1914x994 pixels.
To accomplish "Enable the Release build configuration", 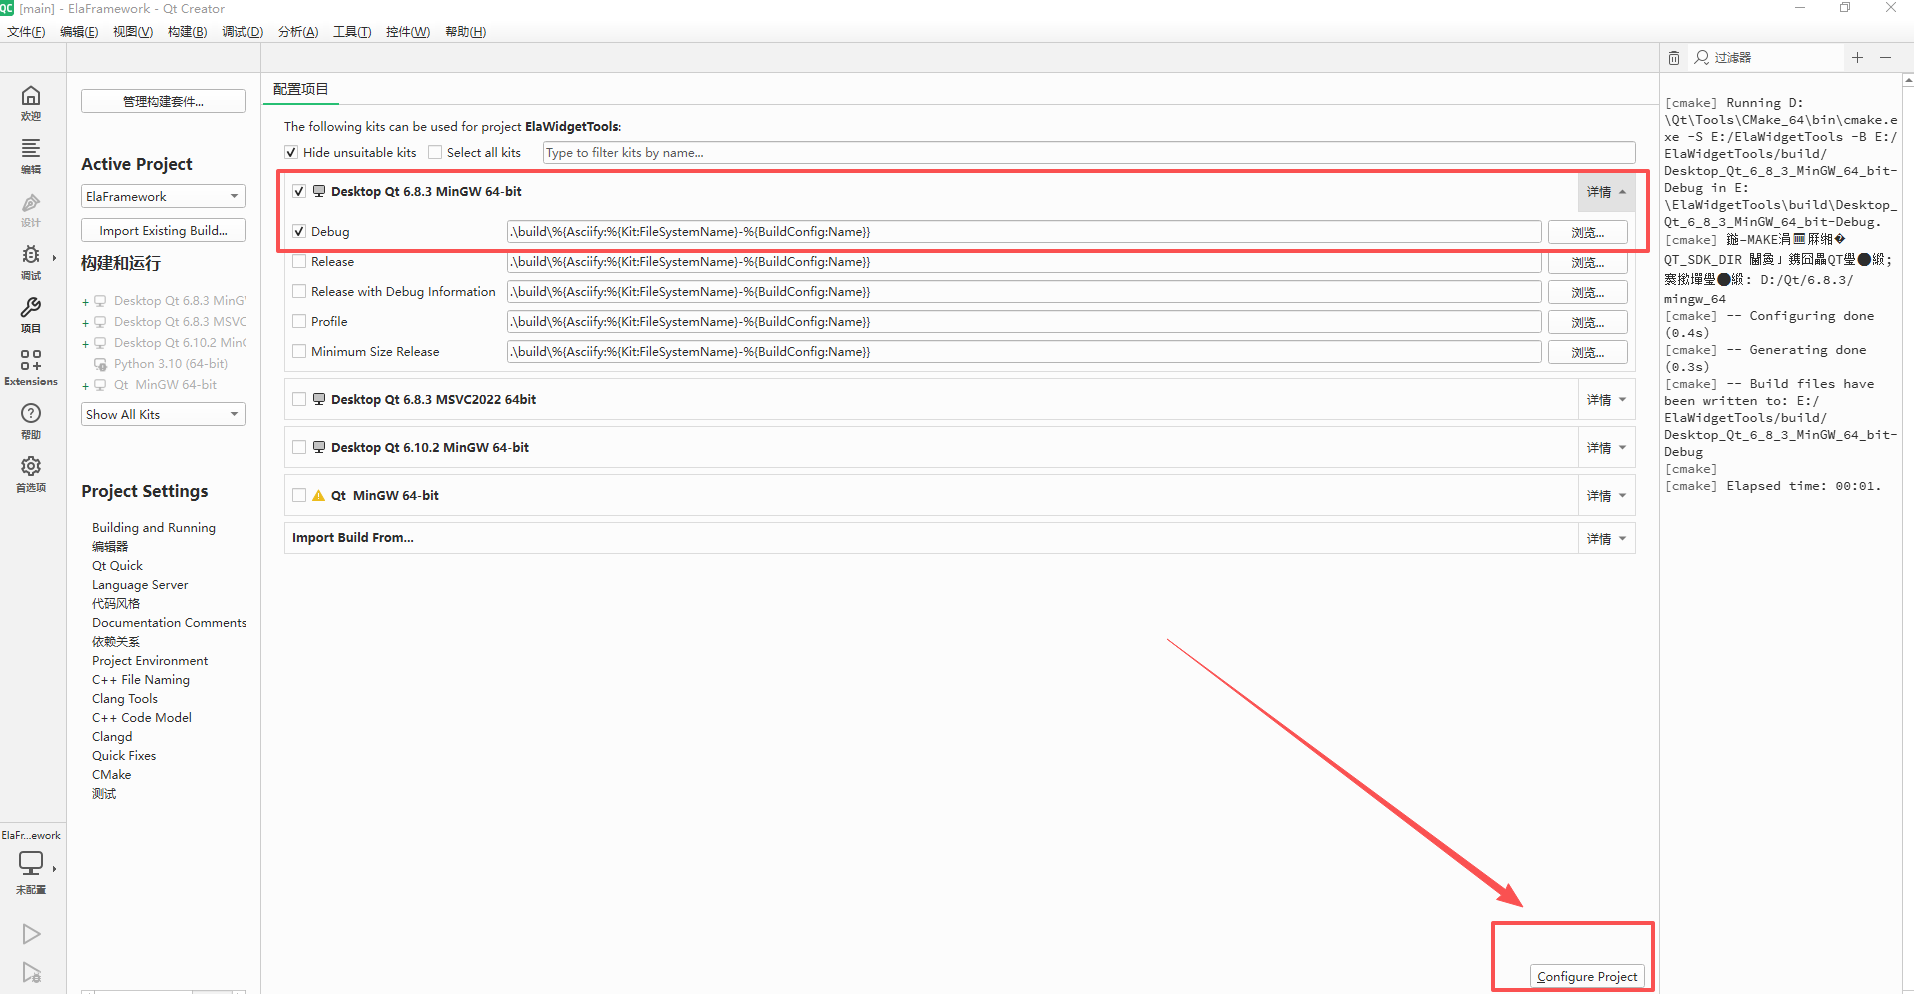I will click(299, 261).
